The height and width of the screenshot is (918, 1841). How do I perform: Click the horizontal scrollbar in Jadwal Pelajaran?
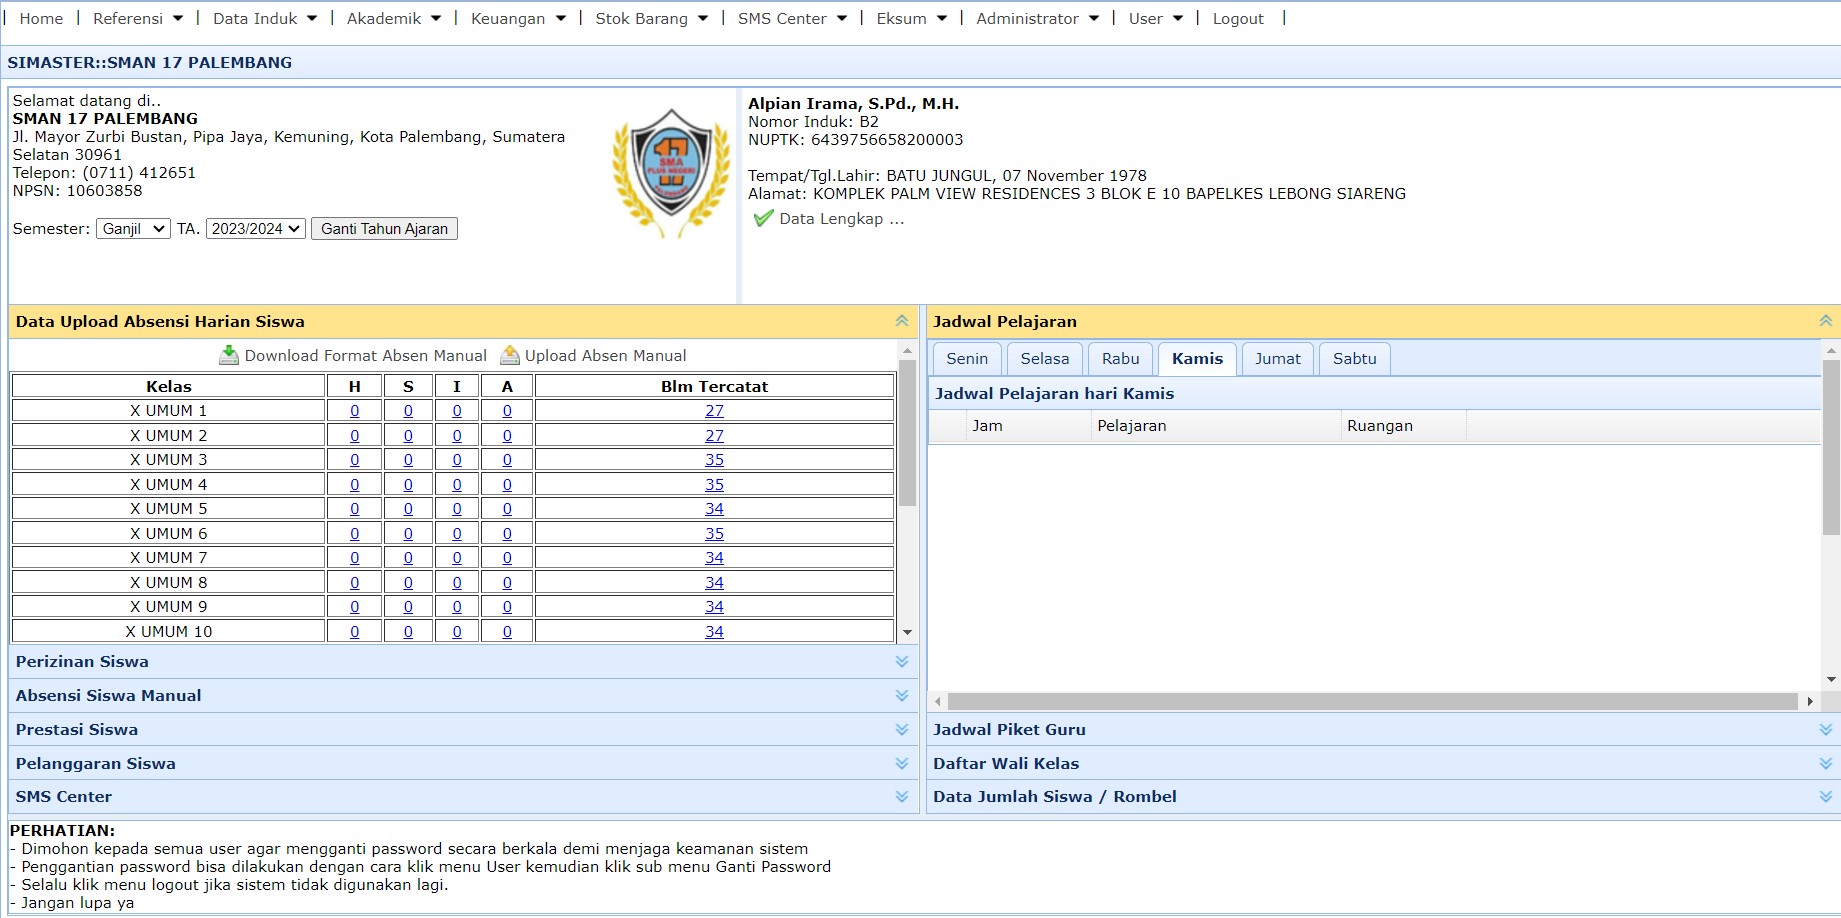click(x=1372, y=702)
